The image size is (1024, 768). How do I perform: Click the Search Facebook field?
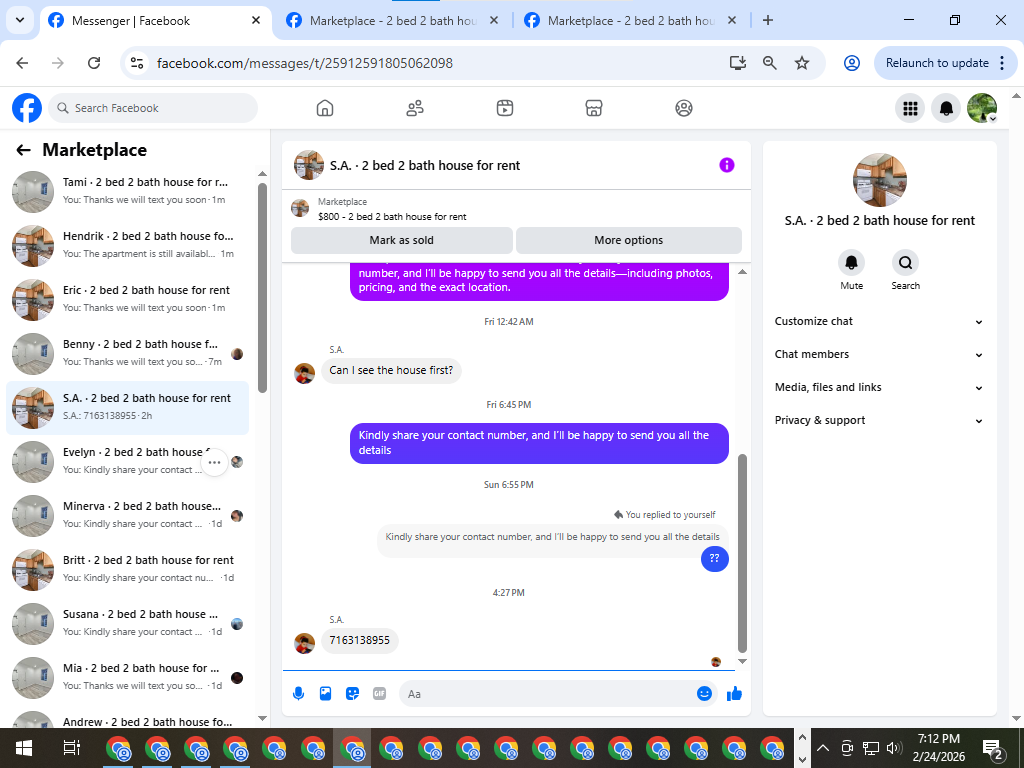point(153,108)
